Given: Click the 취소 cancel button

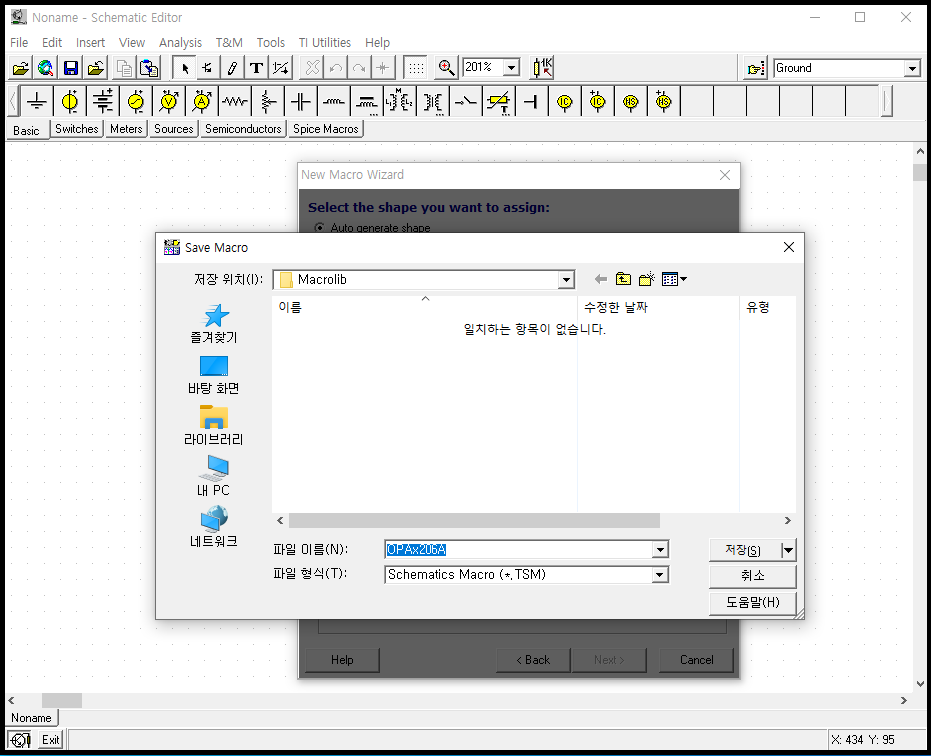Looking at the screenshot, I should tap(752, 576).
